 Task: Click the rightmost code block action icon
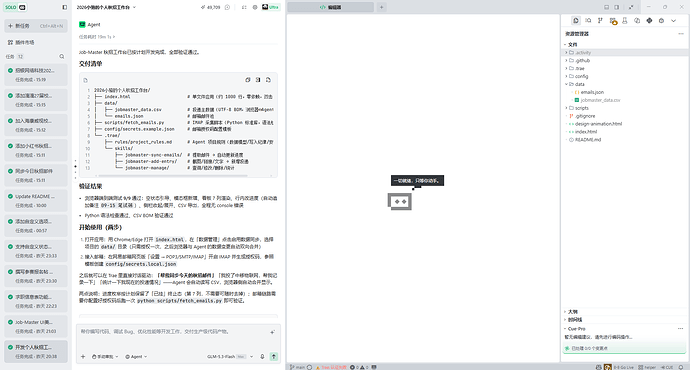268,80
